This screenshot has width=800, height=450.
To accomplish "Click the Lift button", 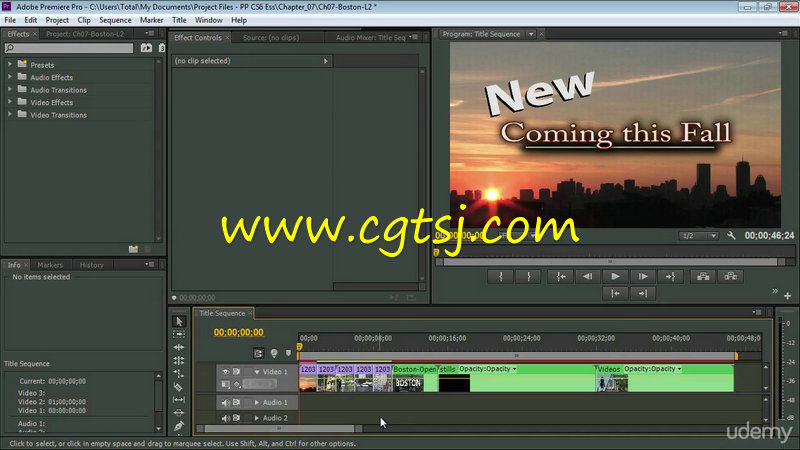I will (x=703, y=277).
